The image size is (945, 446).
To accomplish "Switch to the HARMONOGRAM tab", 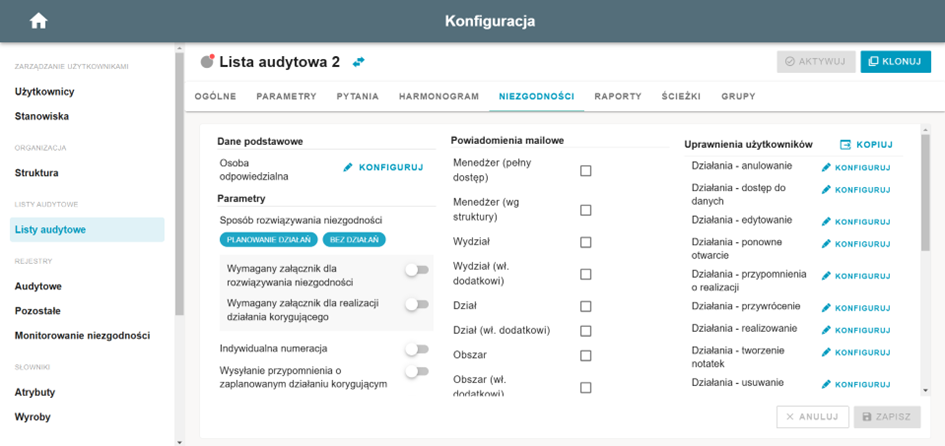I will click(439, 96).
